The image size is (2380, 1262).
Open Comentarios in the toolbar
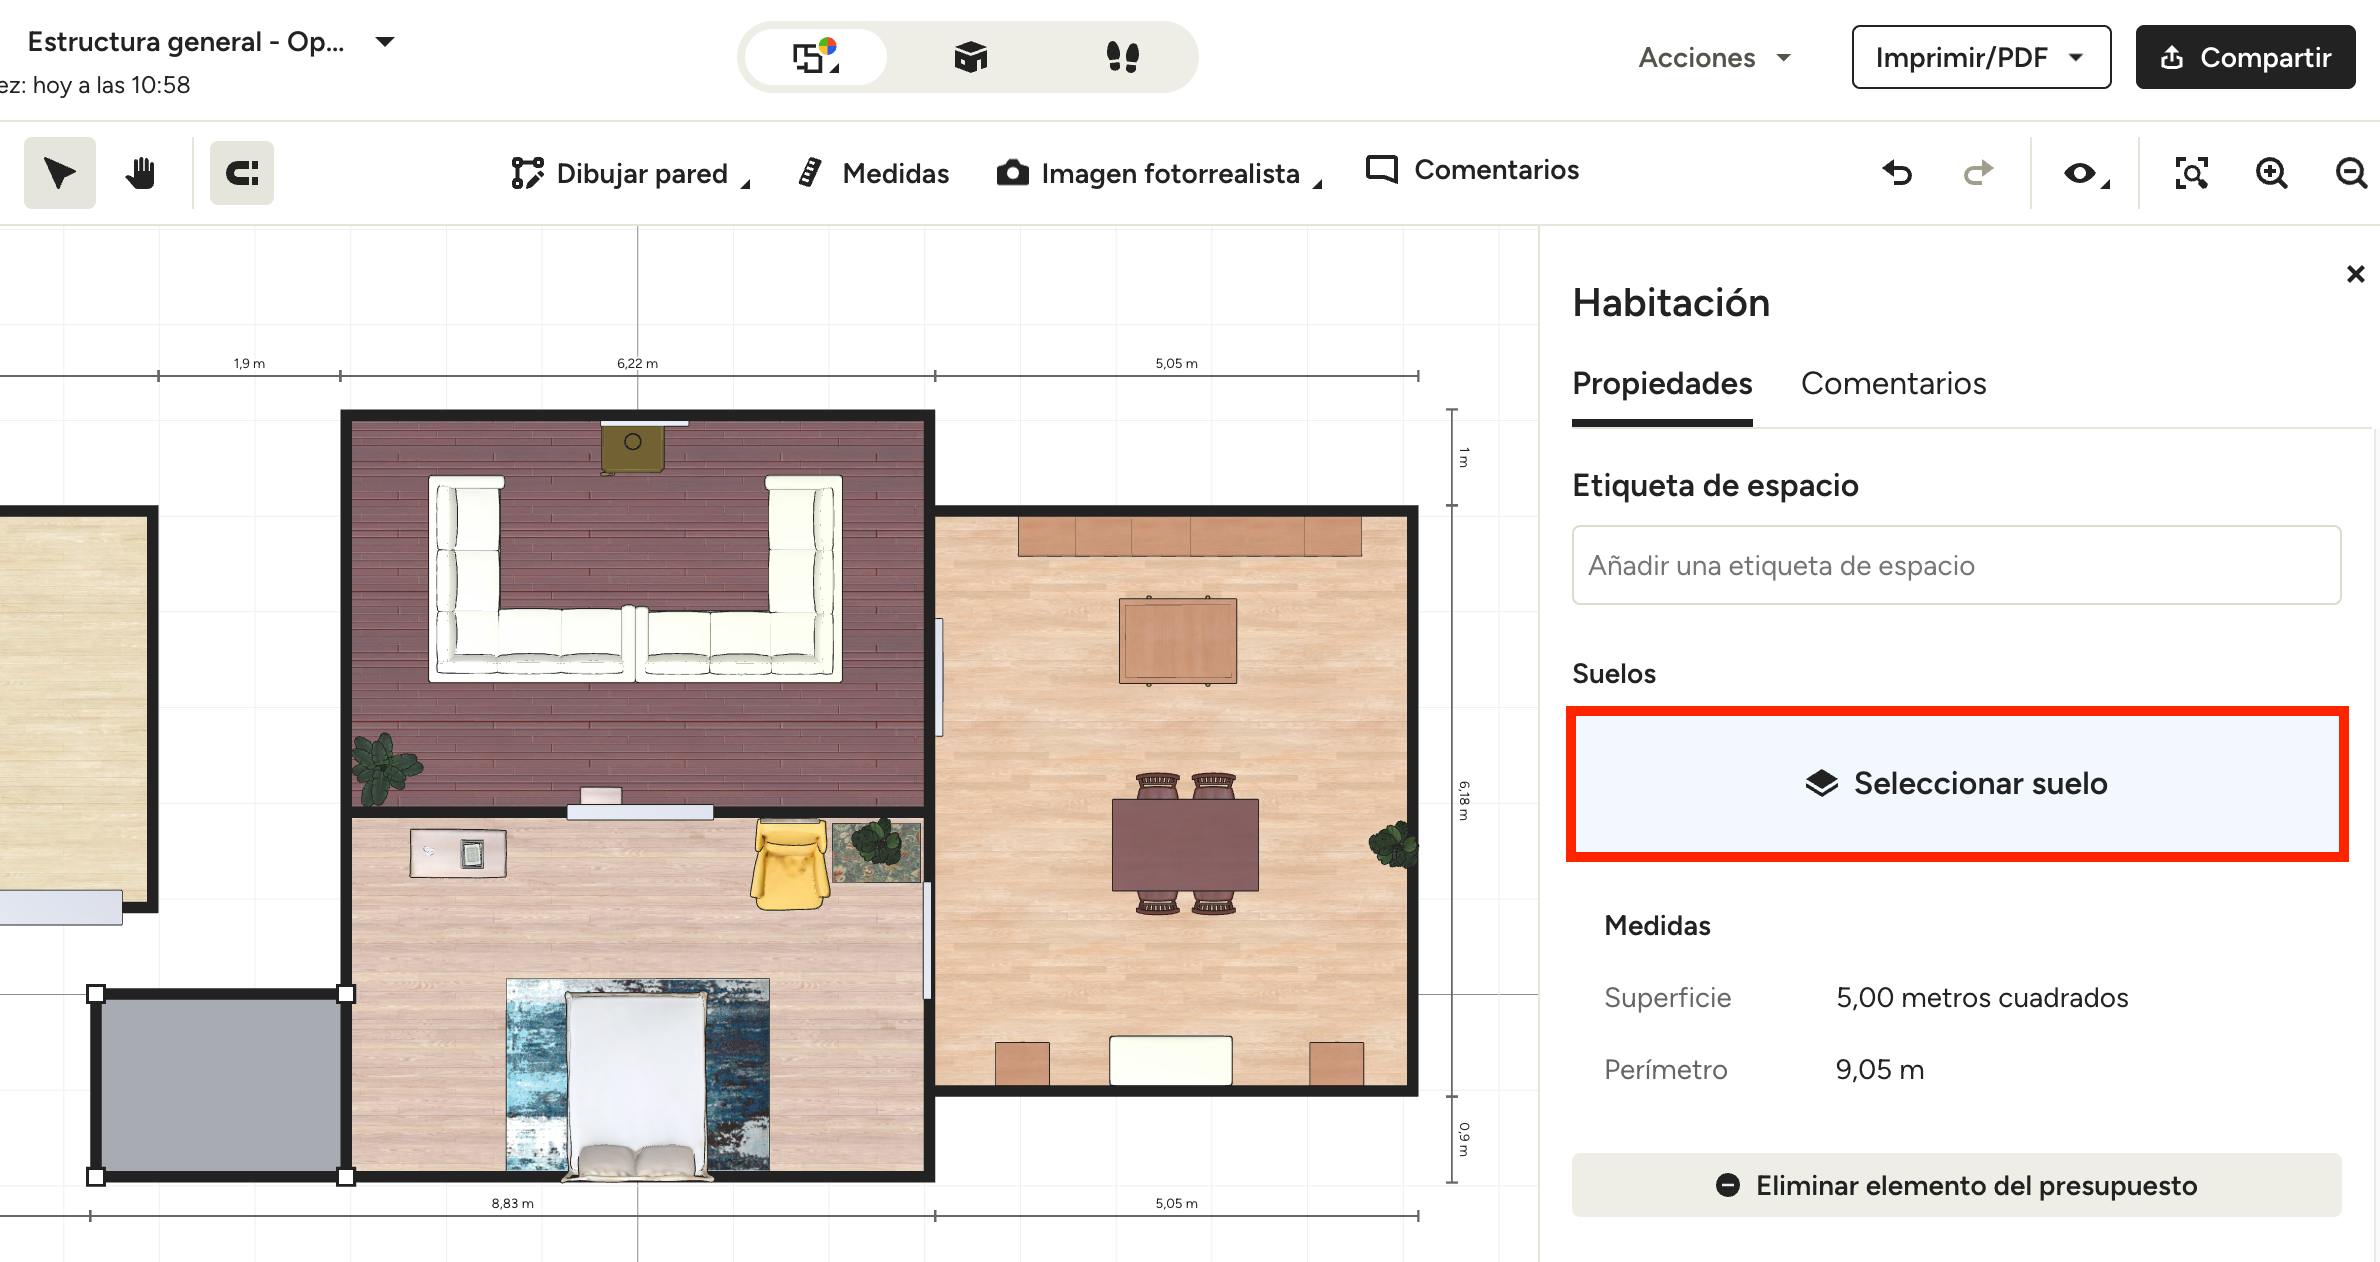point(1472,170)
